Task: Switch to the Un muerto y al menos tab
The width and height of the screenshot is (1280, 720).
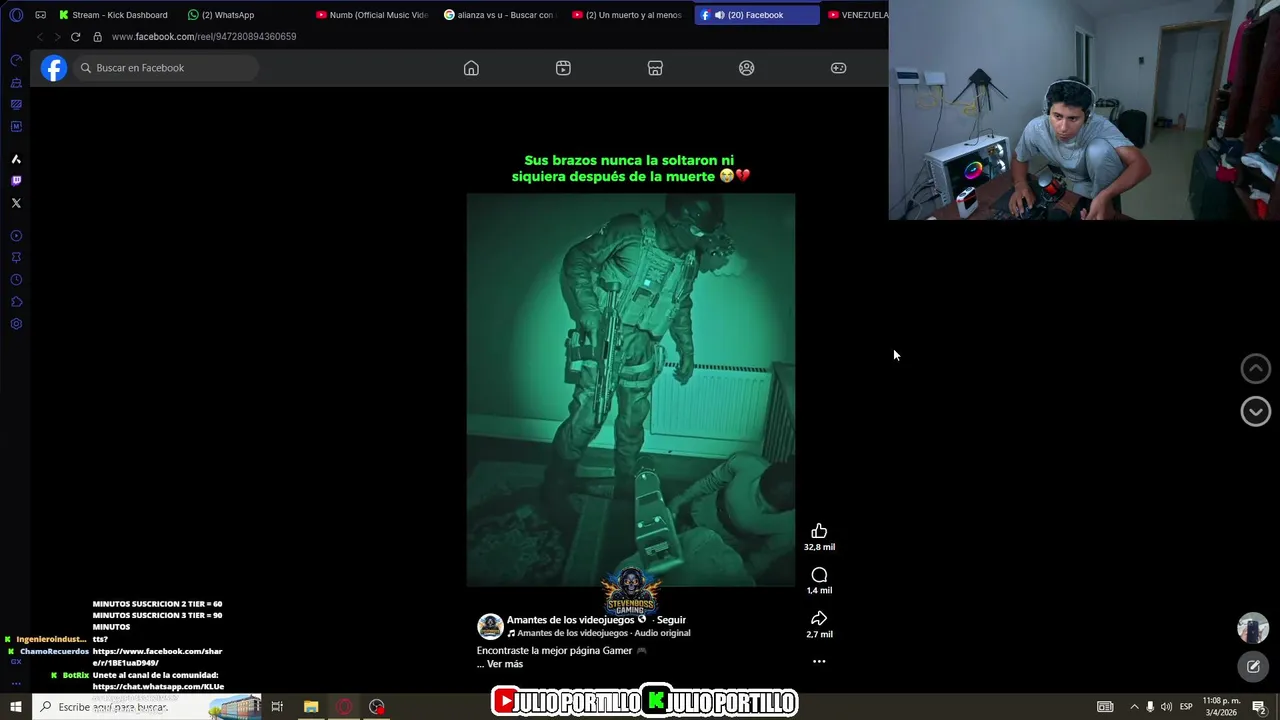Action: [x=629, y=15]
